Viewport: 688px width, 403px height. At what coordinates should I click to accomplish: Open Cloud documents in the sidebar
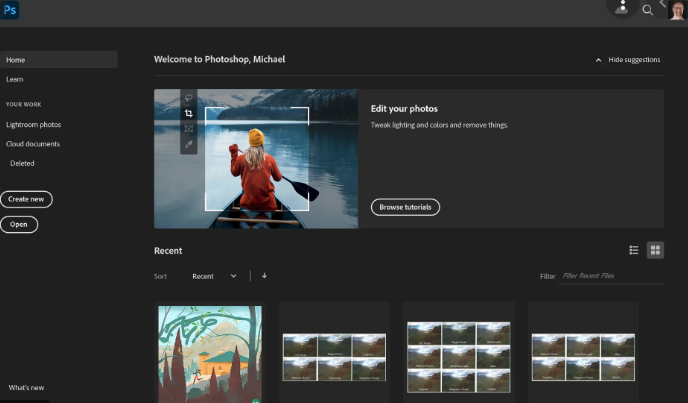(x=34, y=144)
